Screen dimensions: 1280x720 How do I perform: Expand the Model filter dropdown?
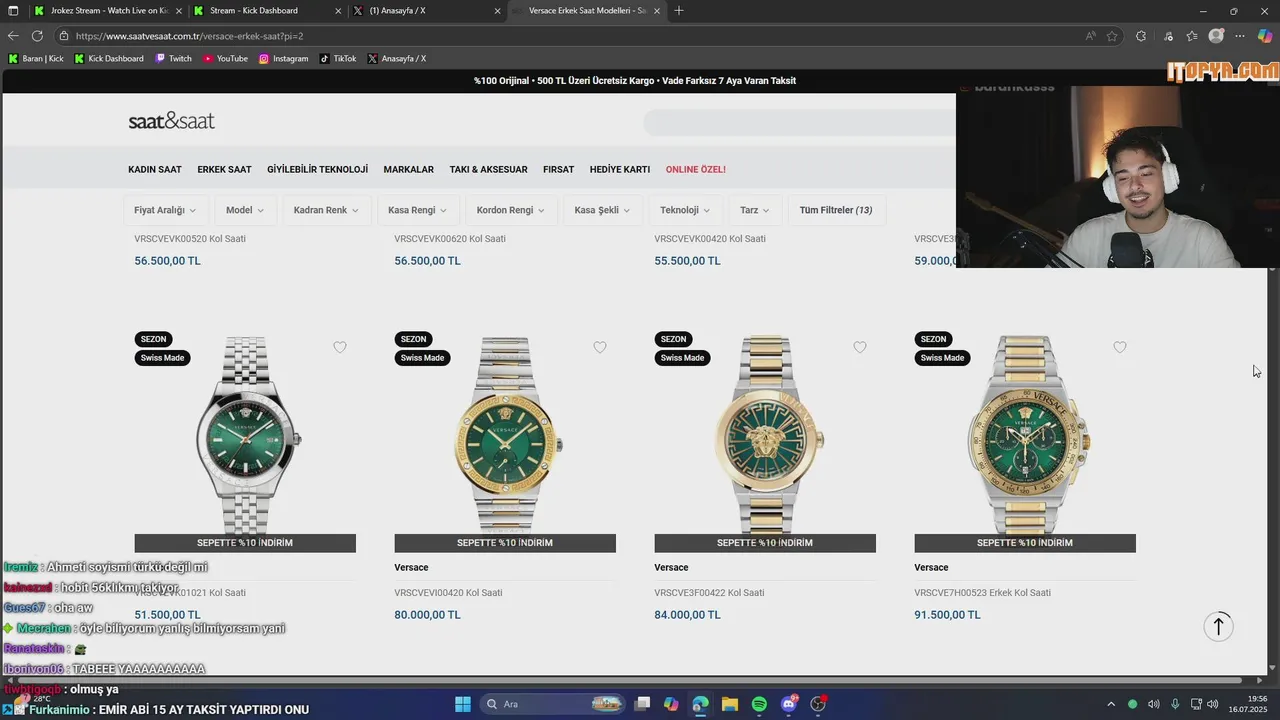click(245, 210)
